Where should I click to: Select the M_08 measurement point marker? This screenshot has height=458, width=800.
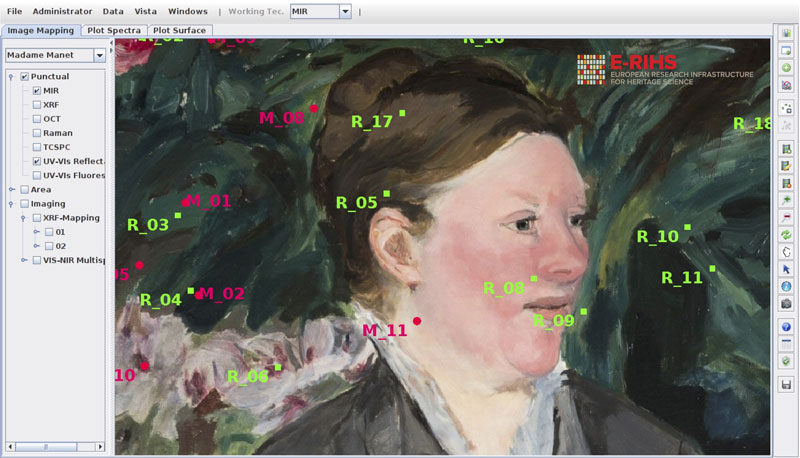pos(314,108)
